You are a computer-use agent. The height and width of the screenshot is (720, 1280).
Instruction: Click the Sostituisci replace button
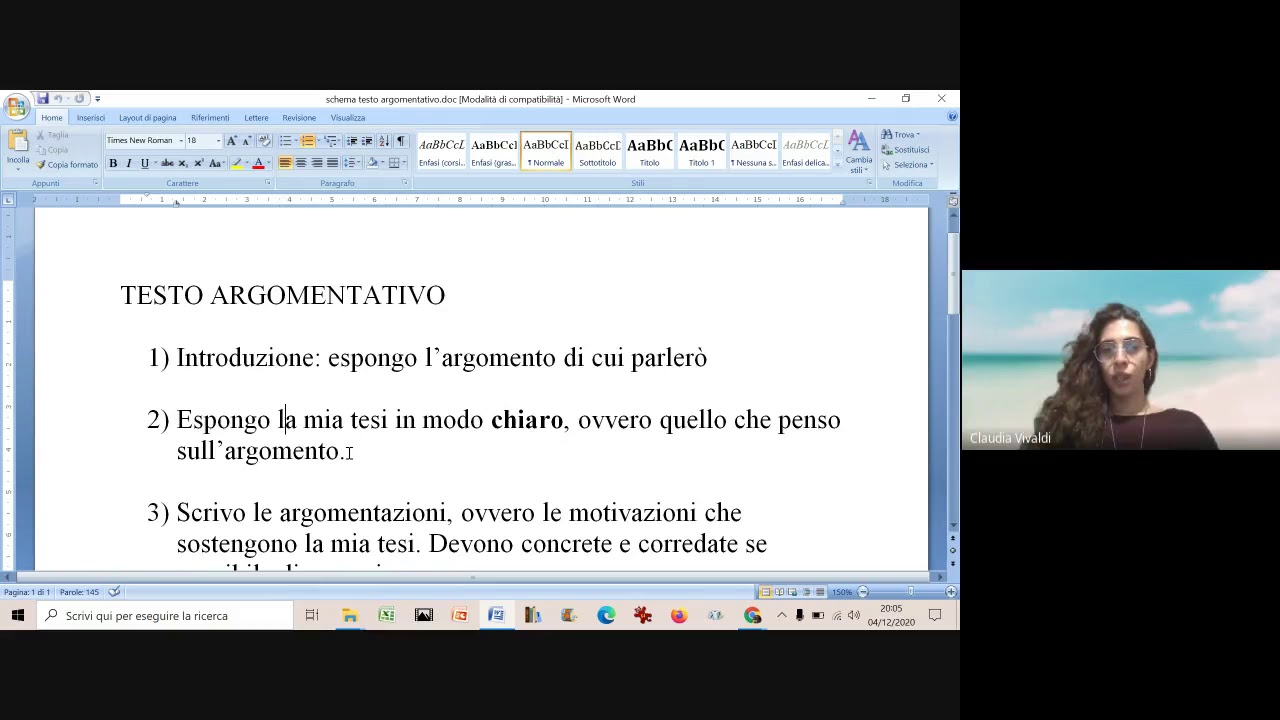point(905,150)
